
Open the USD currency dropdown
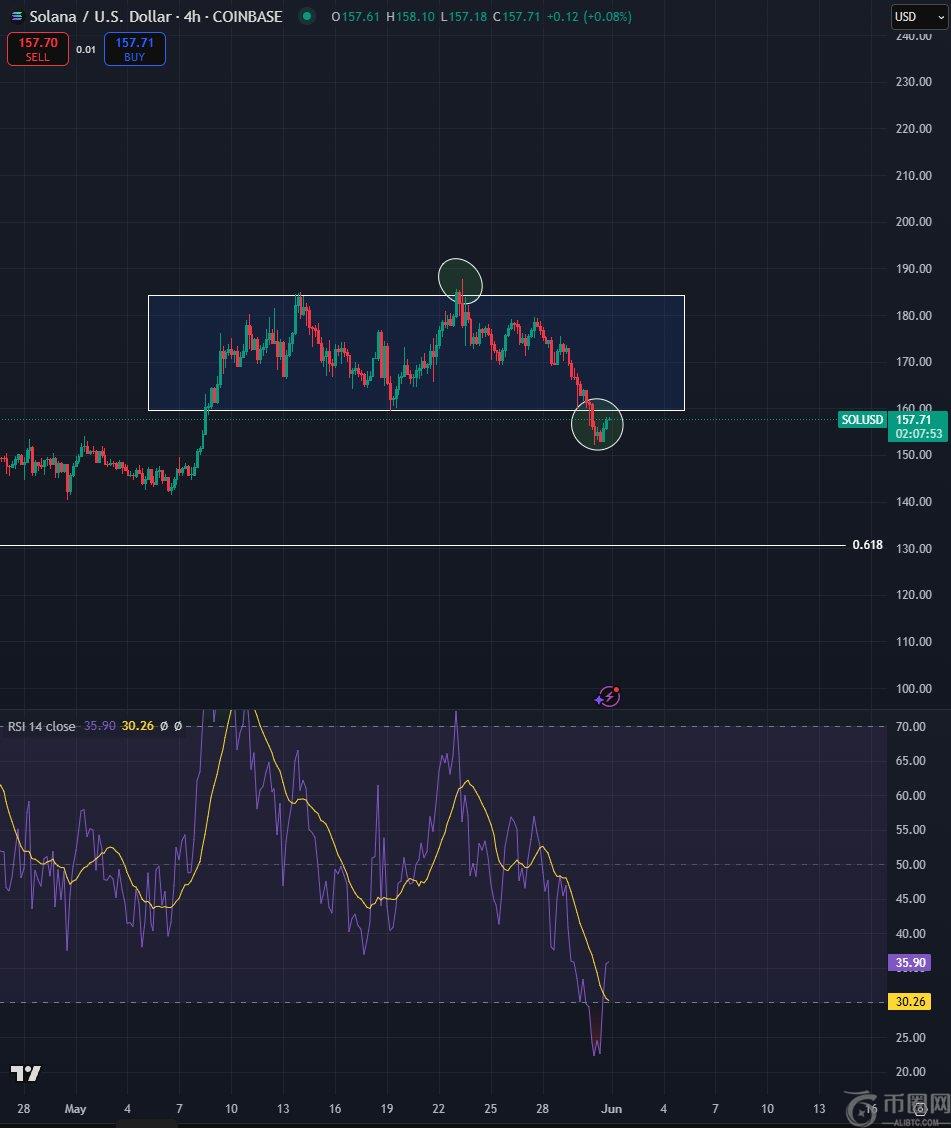917,17
